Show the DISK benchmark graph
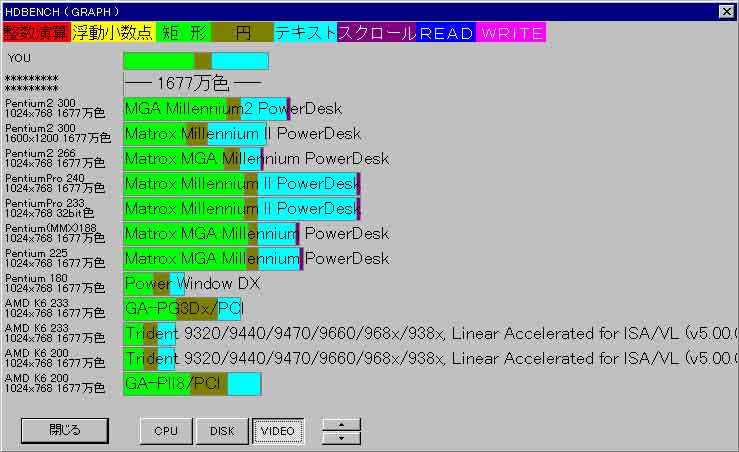739x452 pixels. pyautogui.click(x=222, y=431)
